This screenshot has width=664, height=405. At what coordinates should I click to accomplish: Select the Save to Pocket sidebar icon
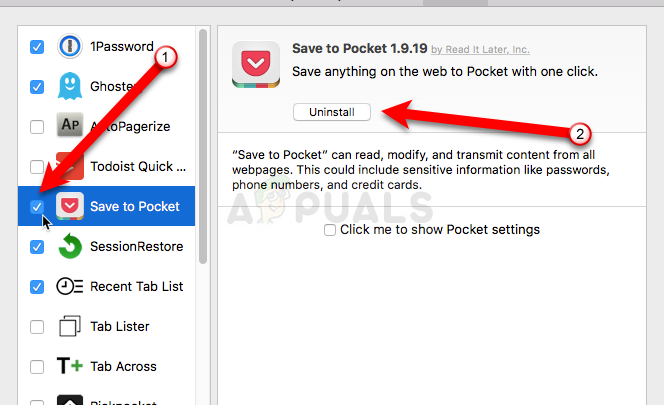click(70, 207)
